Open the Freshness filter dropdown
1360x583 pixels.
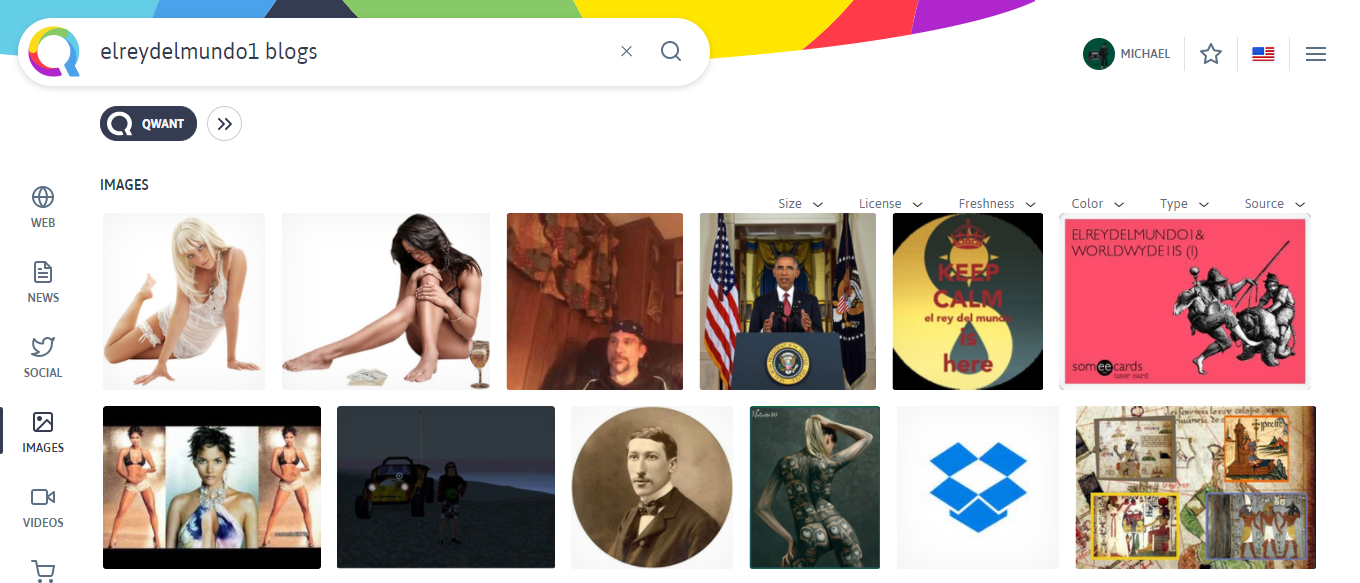[997, 204]
